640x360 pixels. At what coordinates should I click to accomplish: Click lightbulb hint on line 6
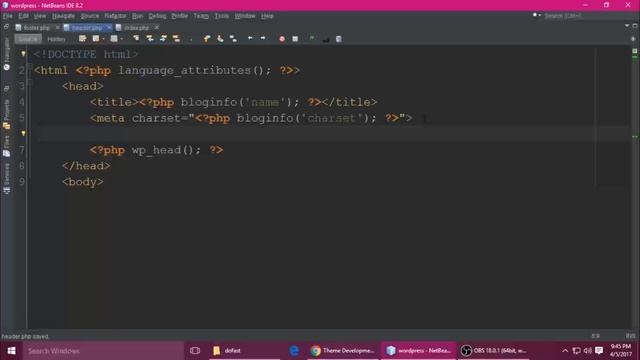tap(23, 133)
